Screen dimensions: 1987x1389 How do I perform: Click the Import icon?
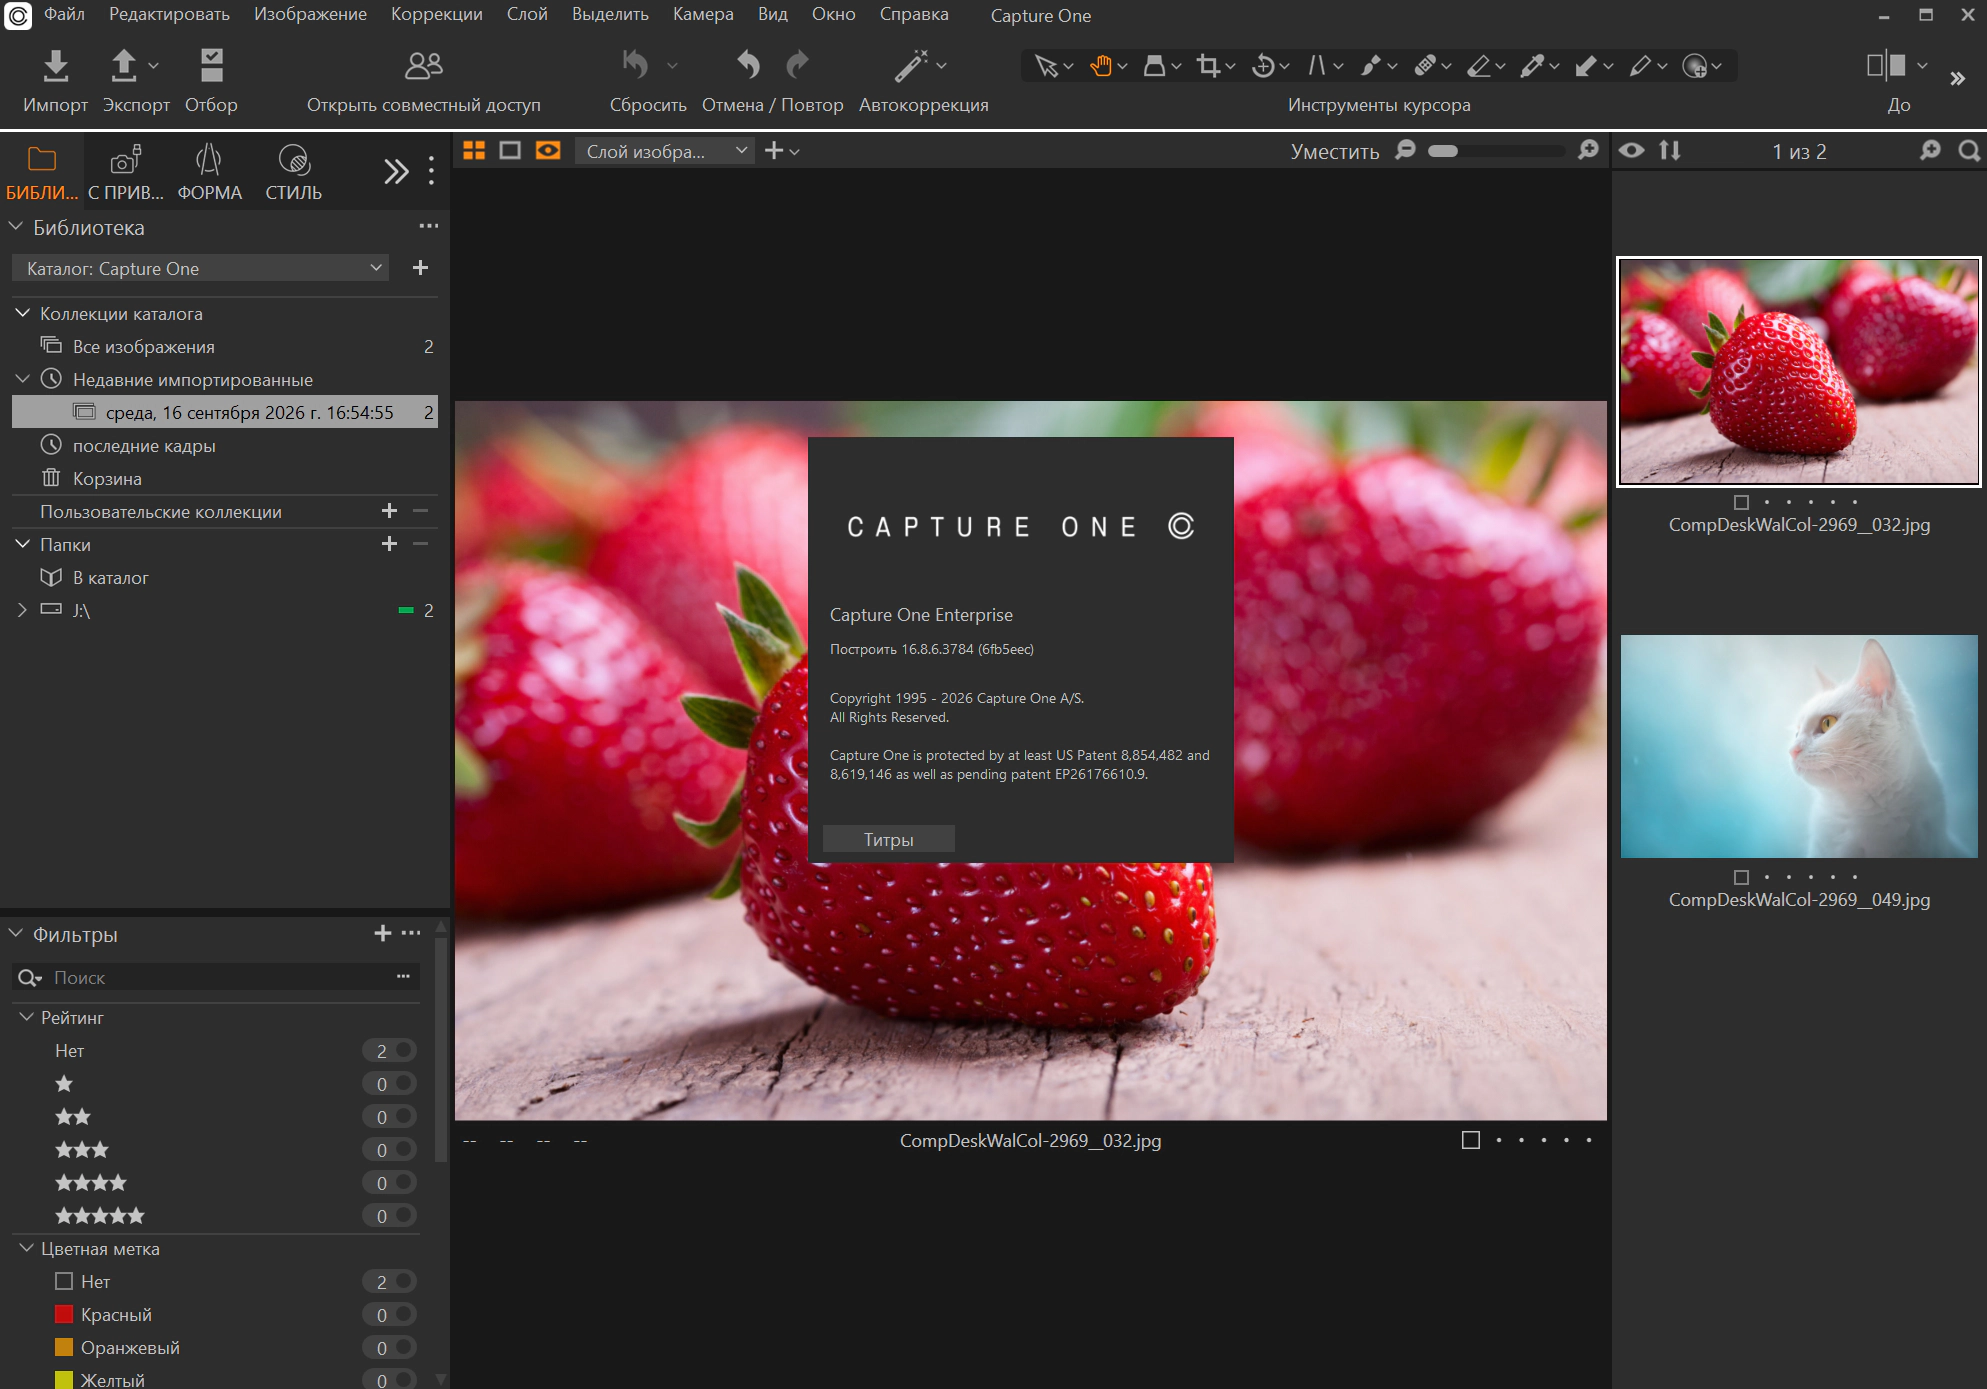56,66
